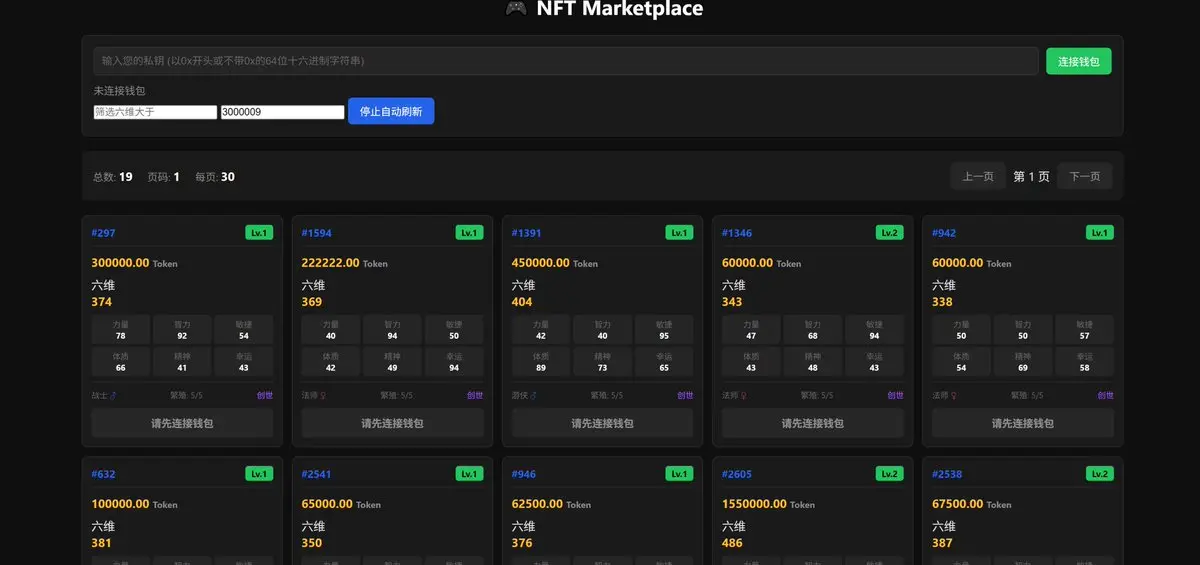Click the Lv.1 badge on card #1594
The width and height of the screenshot is (1200, 565).
[469, 233]
